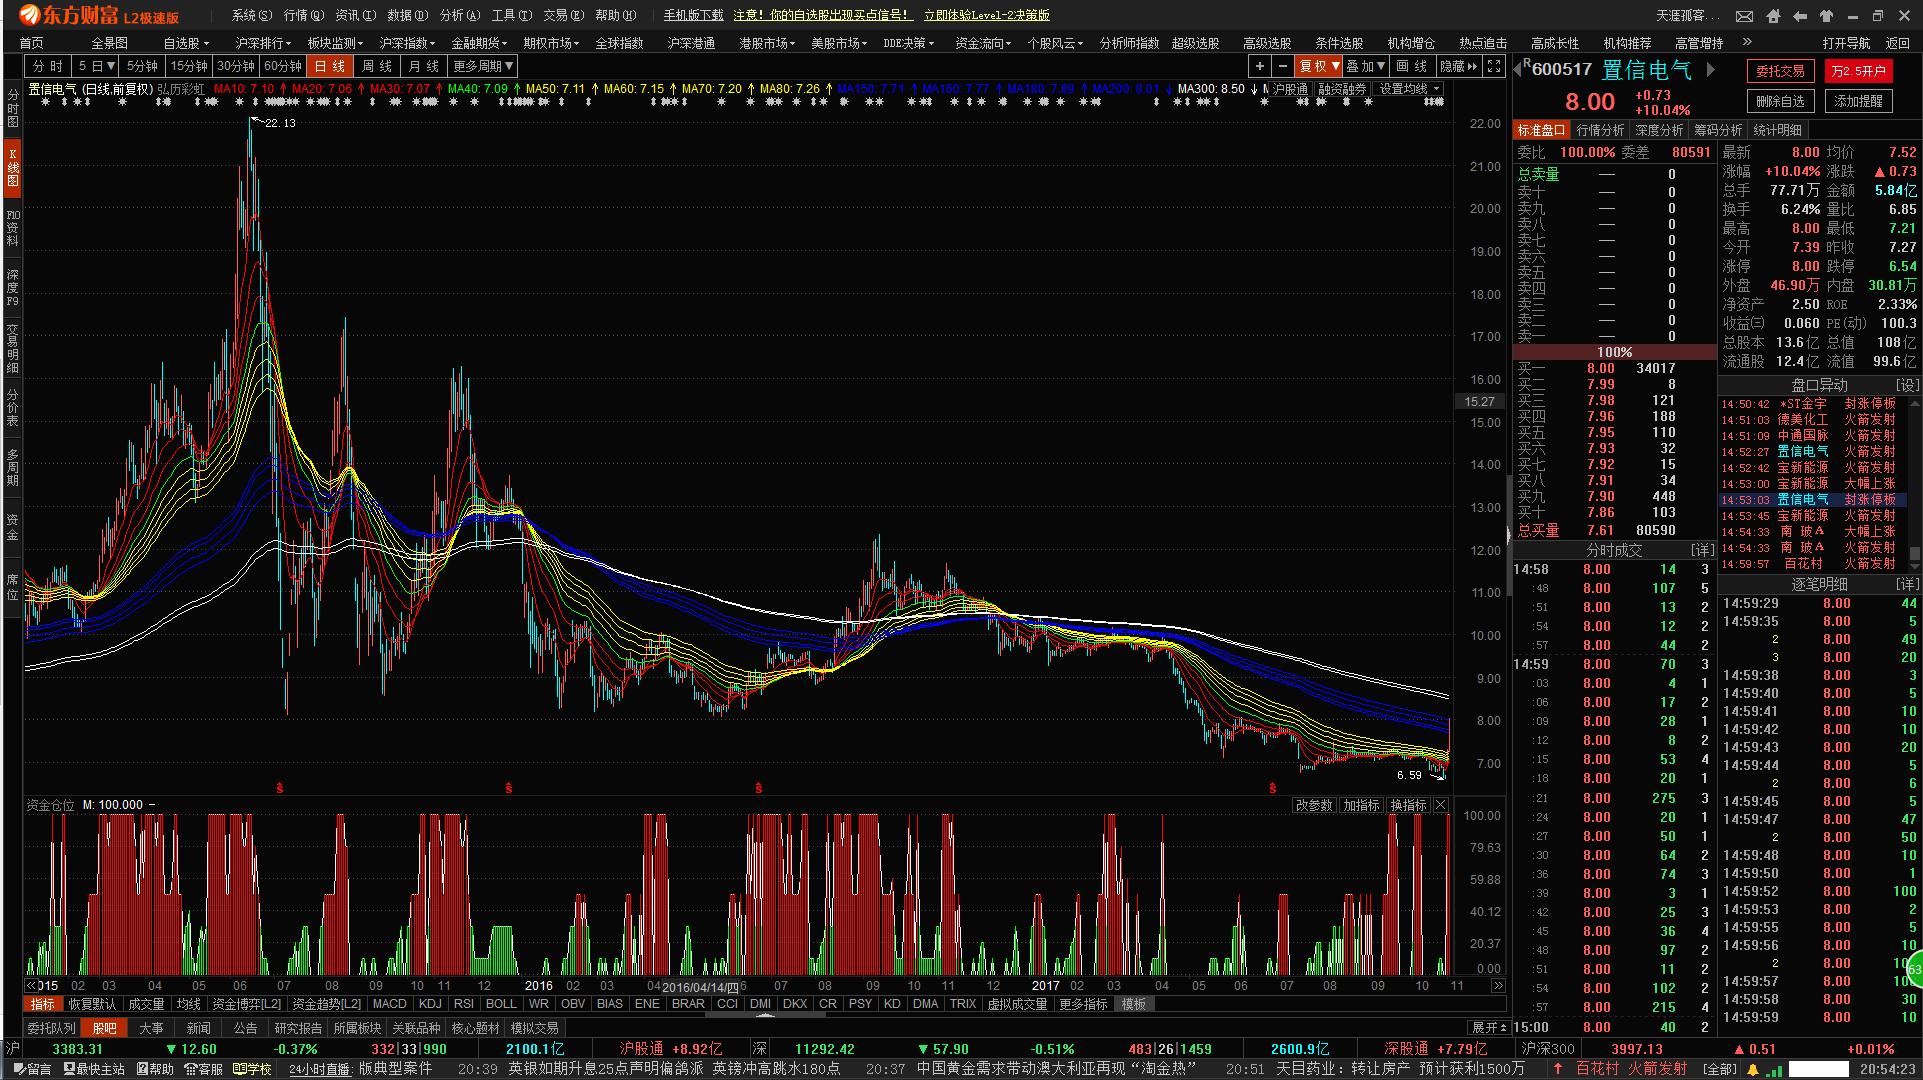Jump timeline to earliest with double-left arrow
The width and height of the screenshot is (1923, 1080).
31,986
